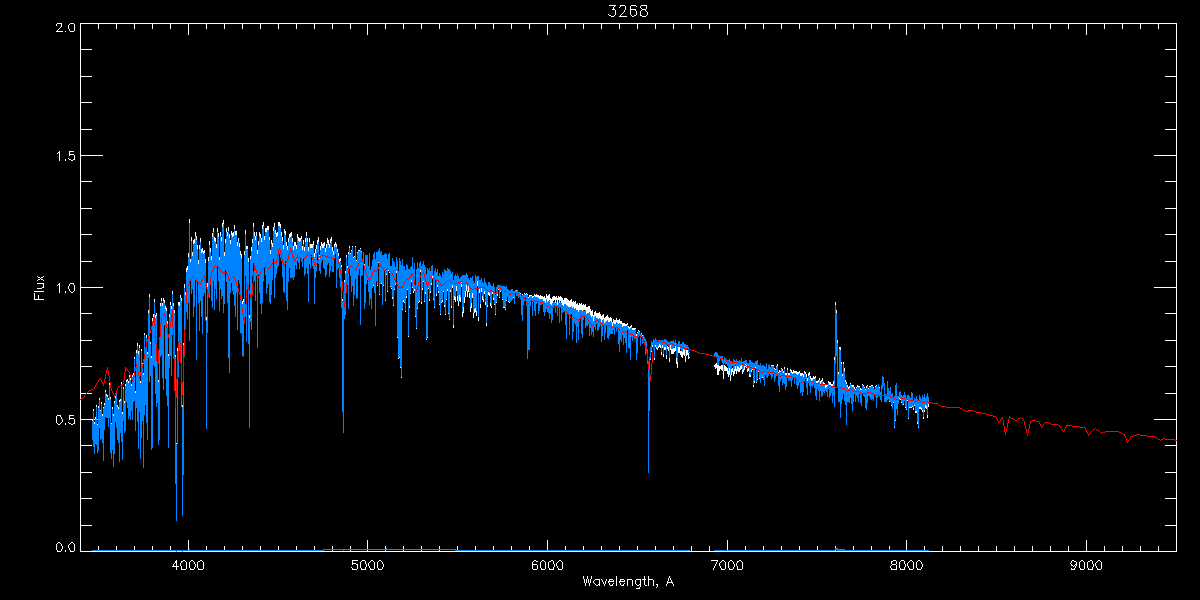
Task: Click the 9000 wavelength tick label
Action: [x=1086, y=566]
